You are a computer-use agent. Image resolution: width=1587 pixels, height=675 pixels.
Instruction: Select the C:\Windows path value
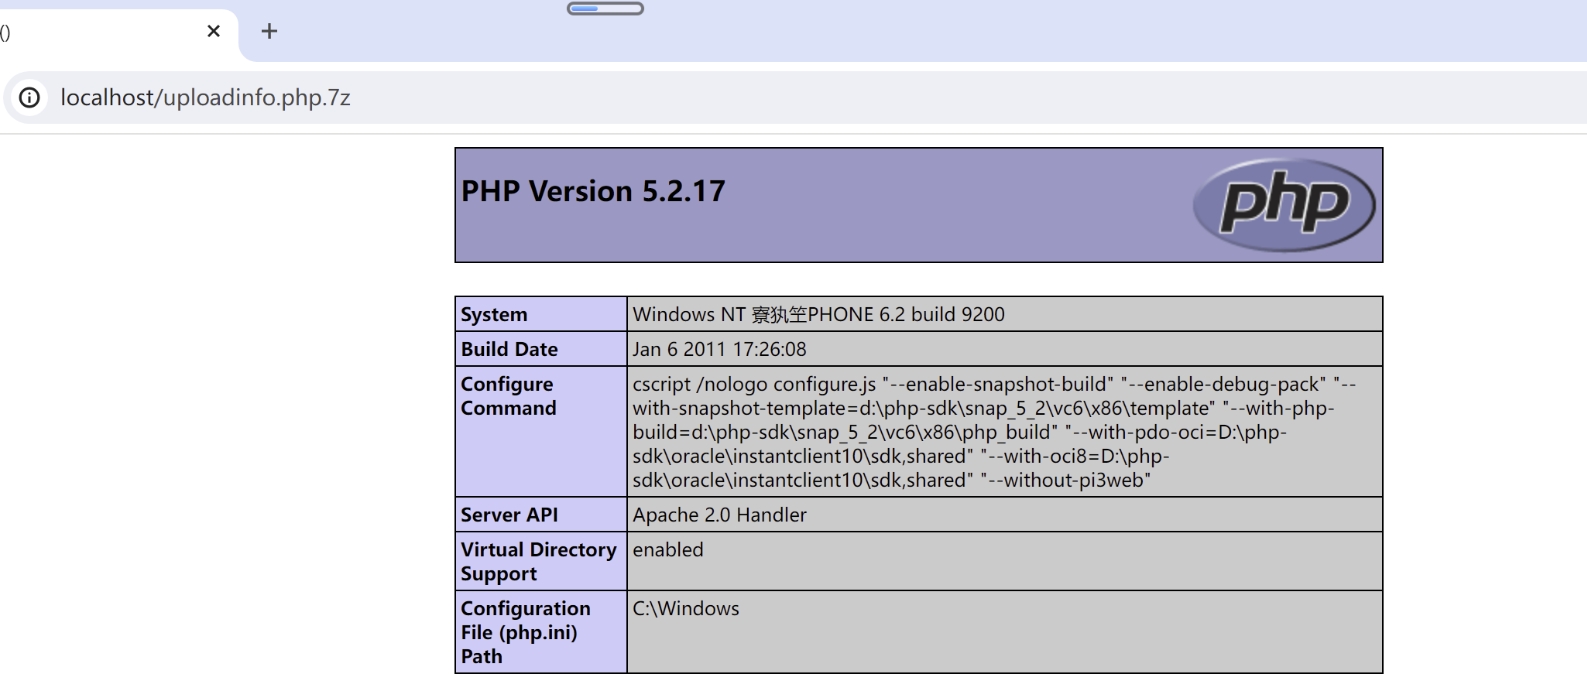[x=686, y=609]
